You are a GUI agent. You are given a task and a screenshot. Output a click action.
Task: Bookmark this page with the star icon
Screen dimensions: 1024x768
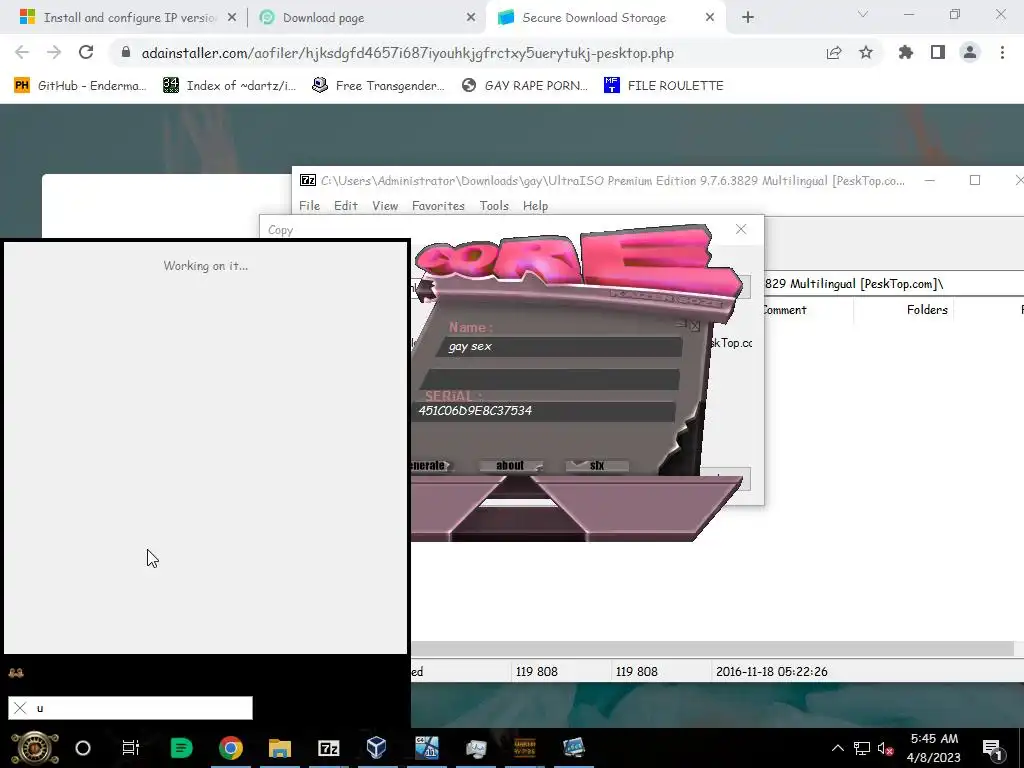coord(866,53)
